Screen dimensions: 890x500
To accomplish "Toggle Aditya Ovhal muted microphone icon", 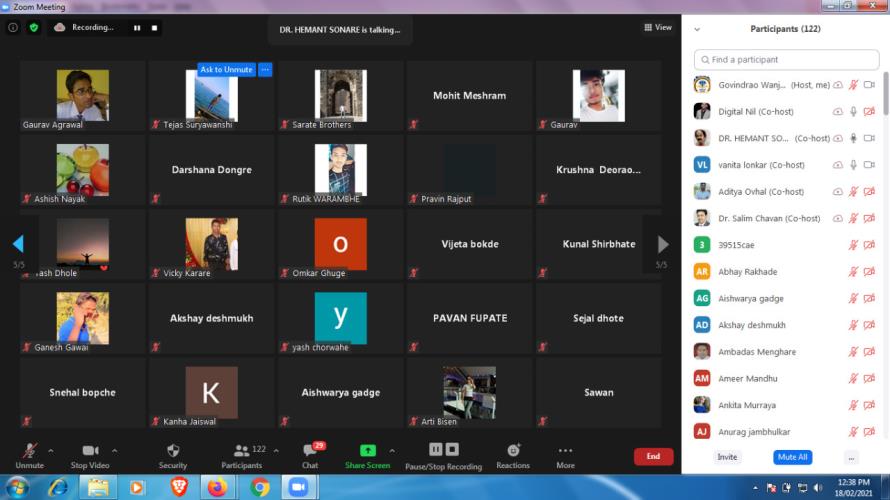I will click(853, 192).
